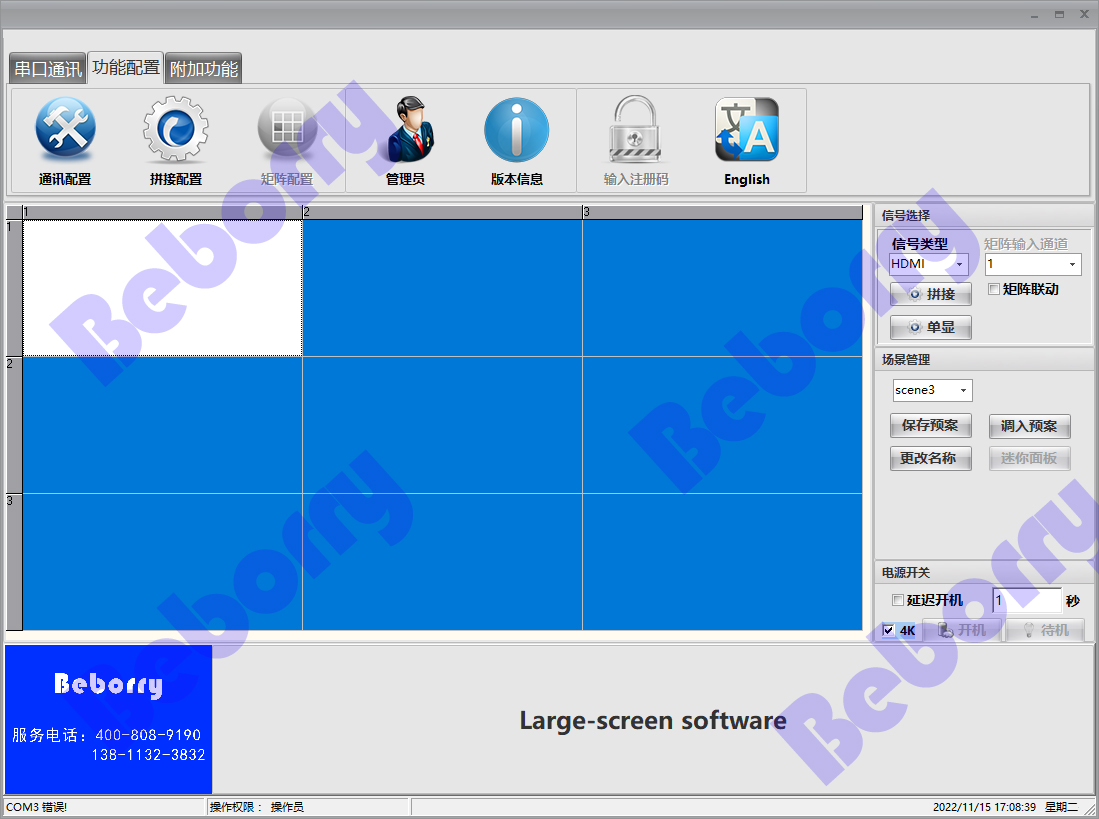The width and height of the screenshot is (1099, 819).
Task: Click the column 2 header of the grid
Action: tap(442, 212)
